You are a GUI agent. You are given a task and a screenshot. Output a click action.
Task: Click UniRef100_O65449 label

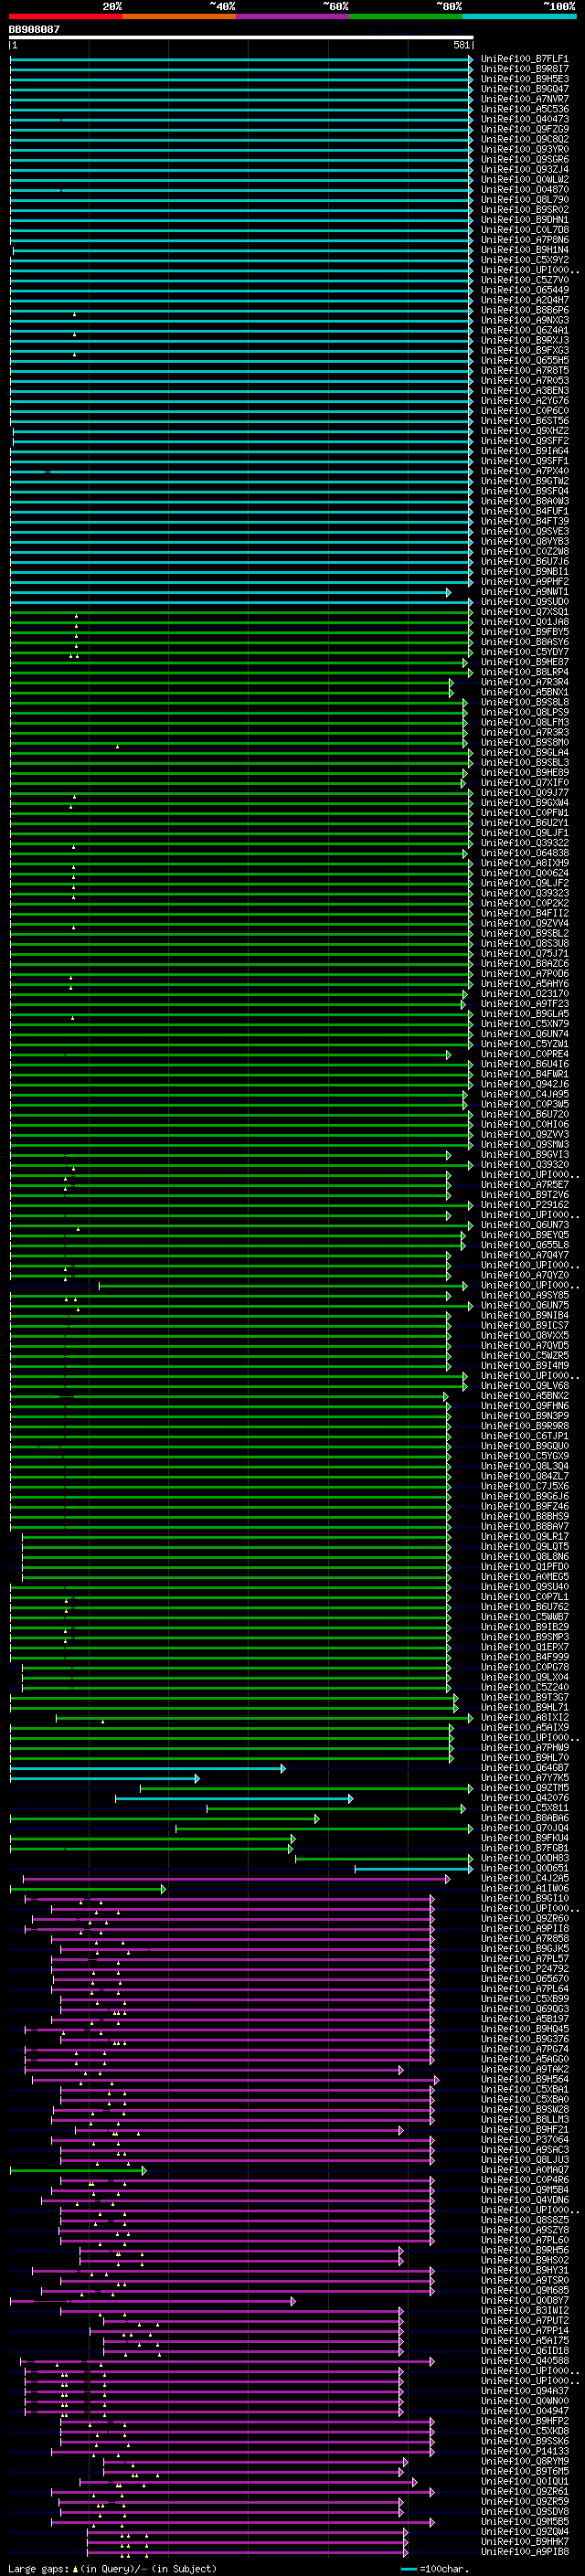point(525,290)
